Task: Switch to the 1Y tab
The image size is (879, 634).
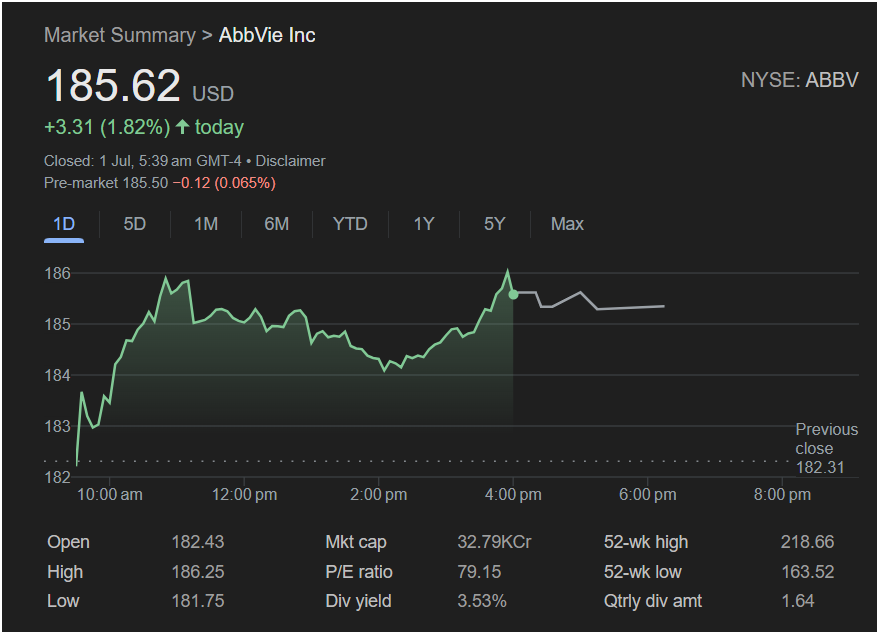Action: tap(424, 224)
